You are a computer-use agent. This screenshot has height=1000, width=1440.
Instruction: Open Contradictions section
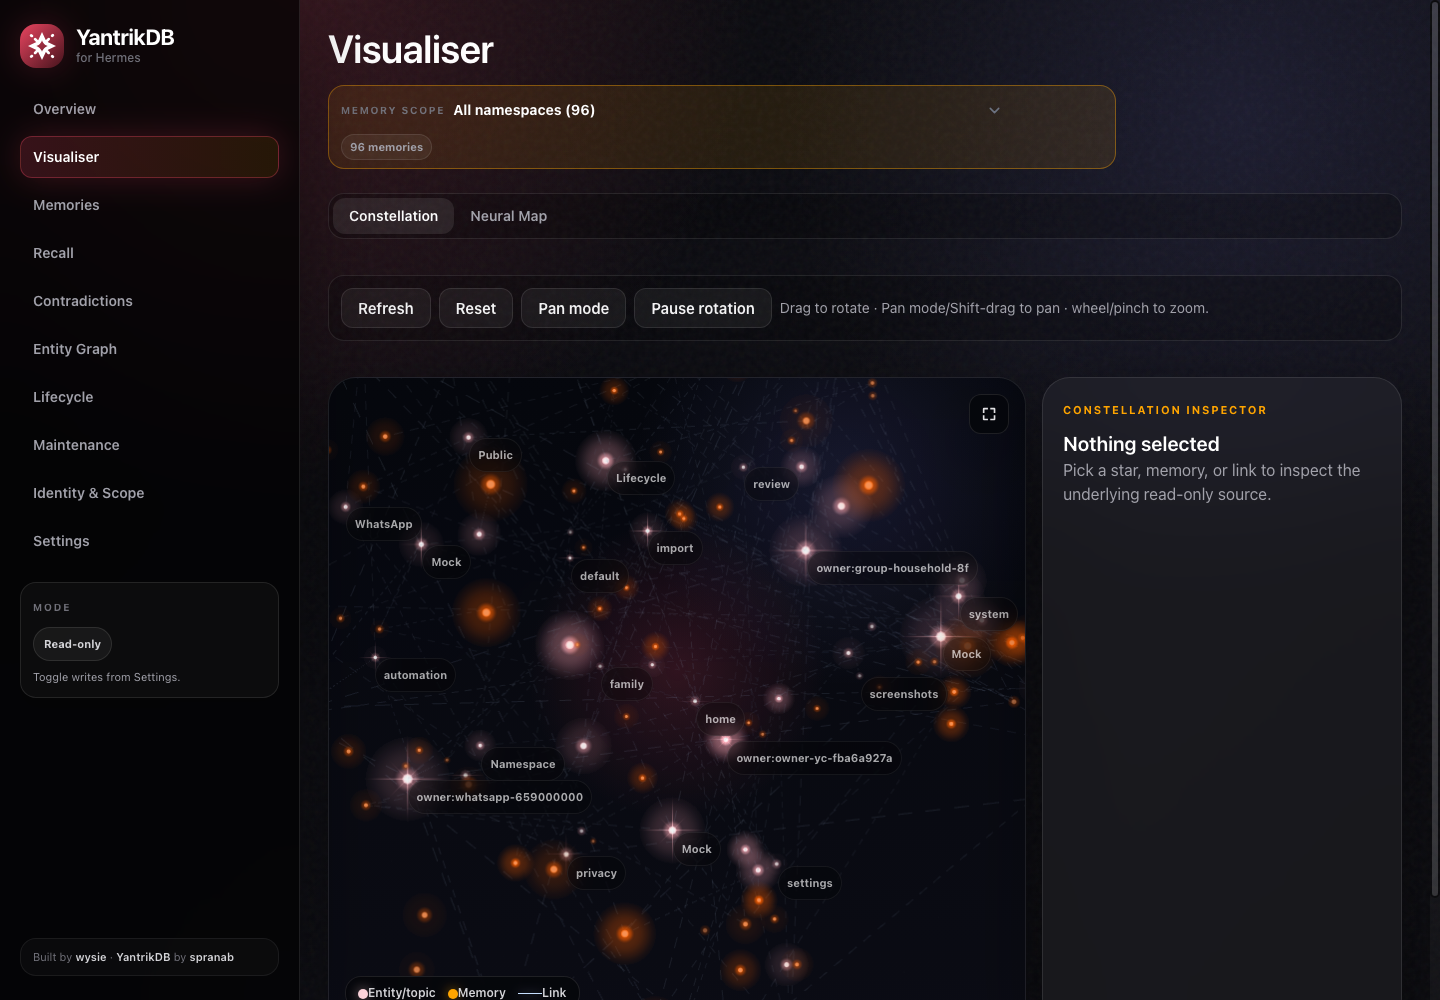(x=149, y=301)
